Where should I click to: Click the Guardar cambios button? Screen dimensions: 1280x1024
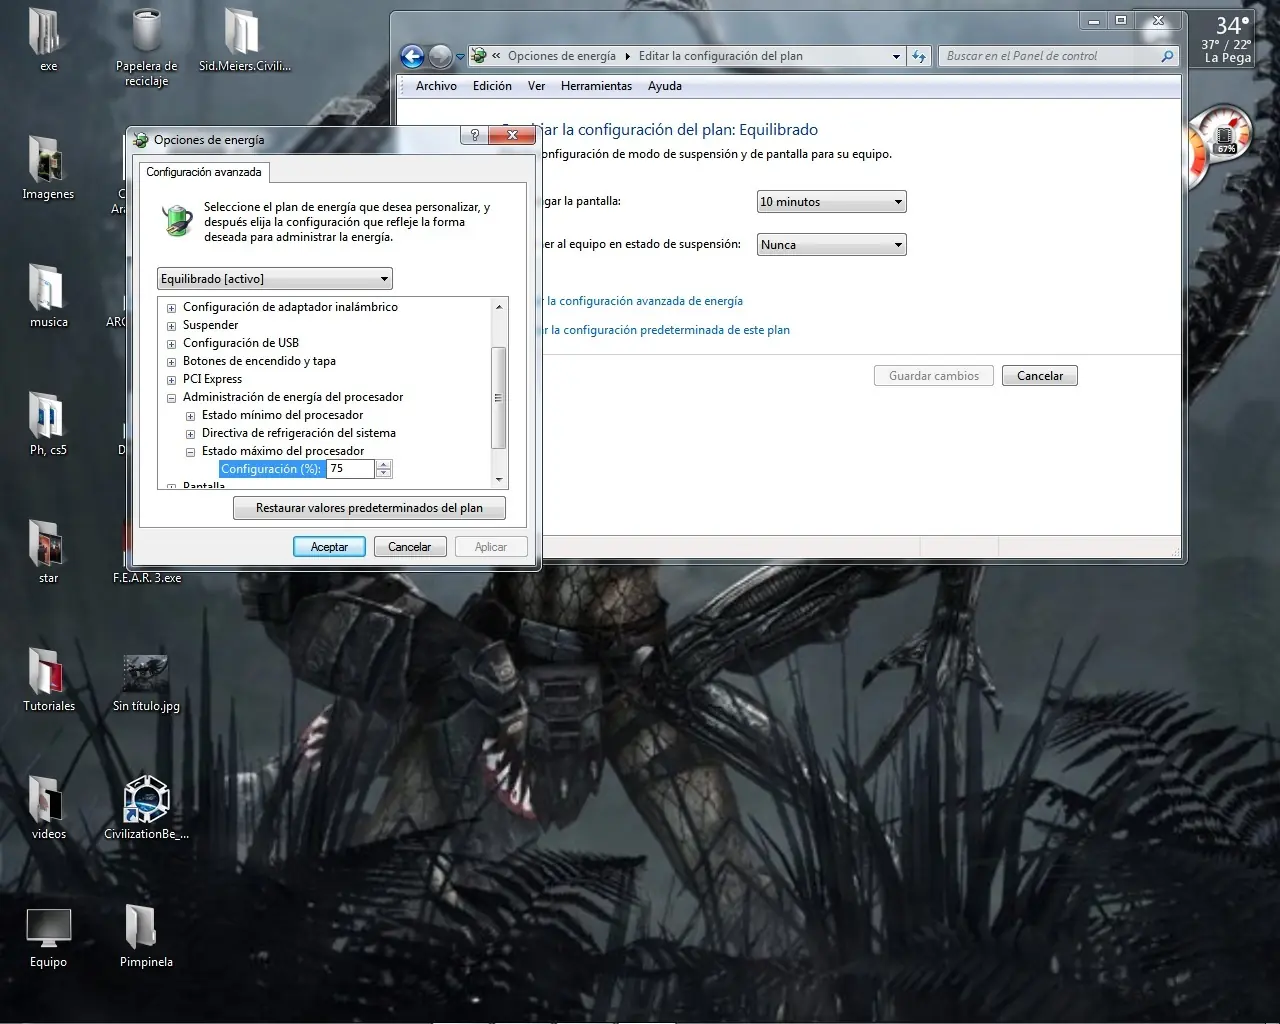click(x=934, y=376)
